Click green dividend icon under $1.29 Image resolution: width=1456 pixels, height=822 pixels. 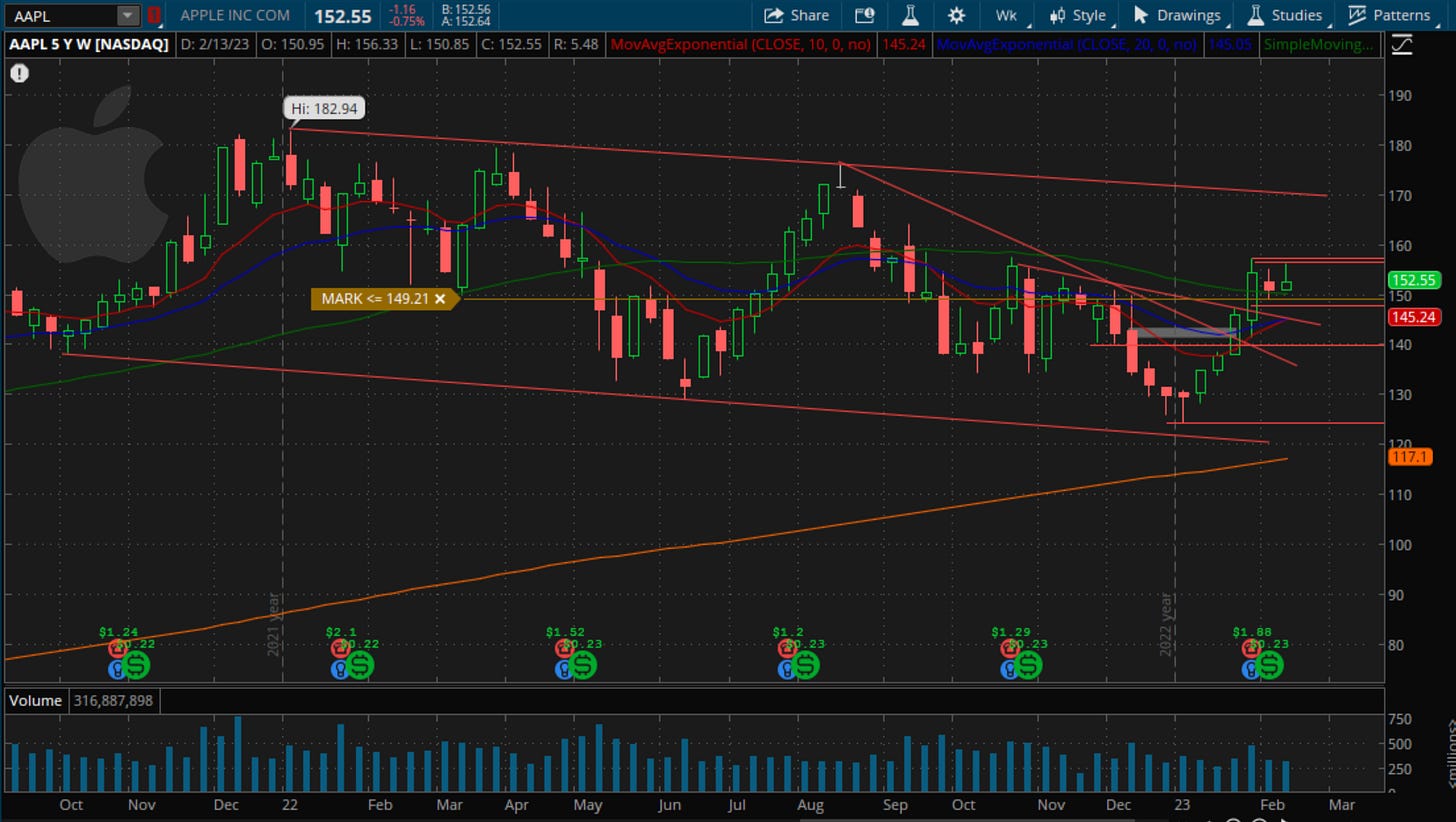tap(1027, 664)
